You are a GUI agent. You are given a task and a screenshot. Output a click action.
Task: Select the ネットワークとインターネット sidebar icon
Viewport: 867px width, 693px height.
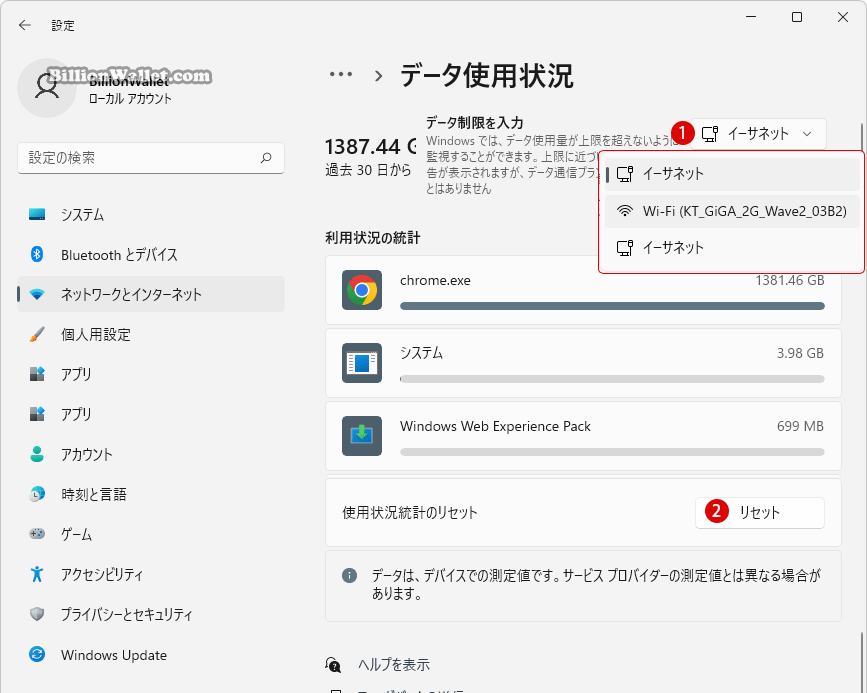37,294
